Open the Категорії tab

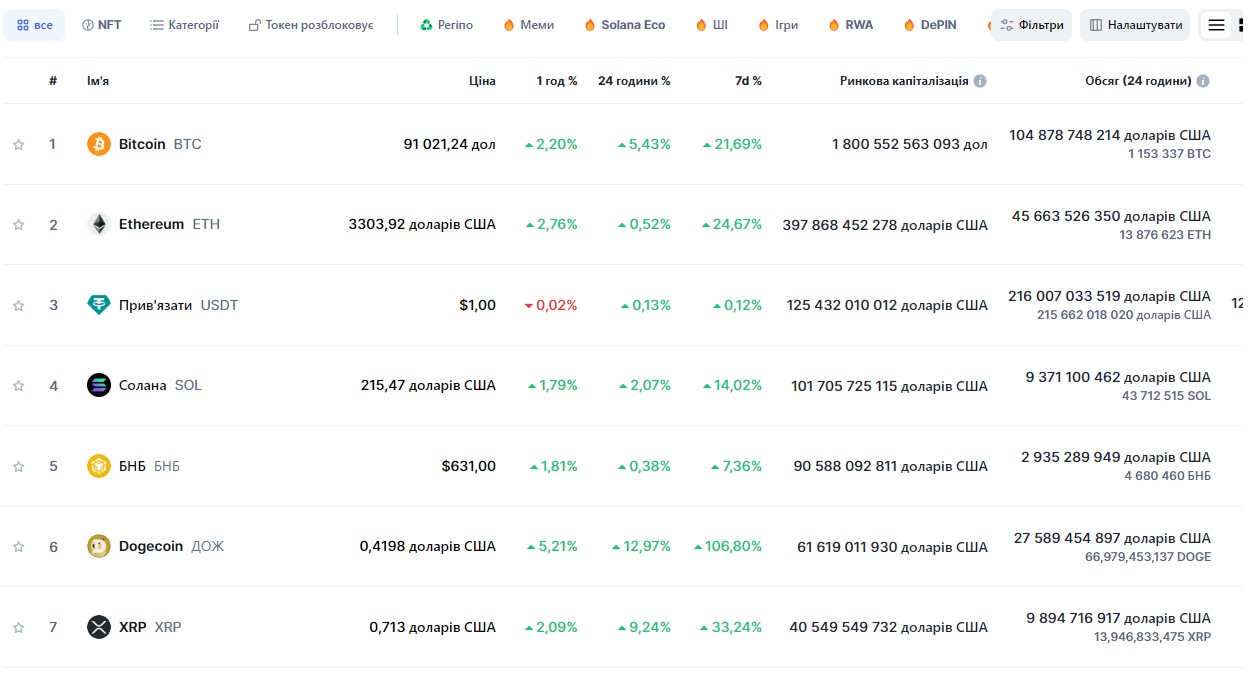click(184, 25)
